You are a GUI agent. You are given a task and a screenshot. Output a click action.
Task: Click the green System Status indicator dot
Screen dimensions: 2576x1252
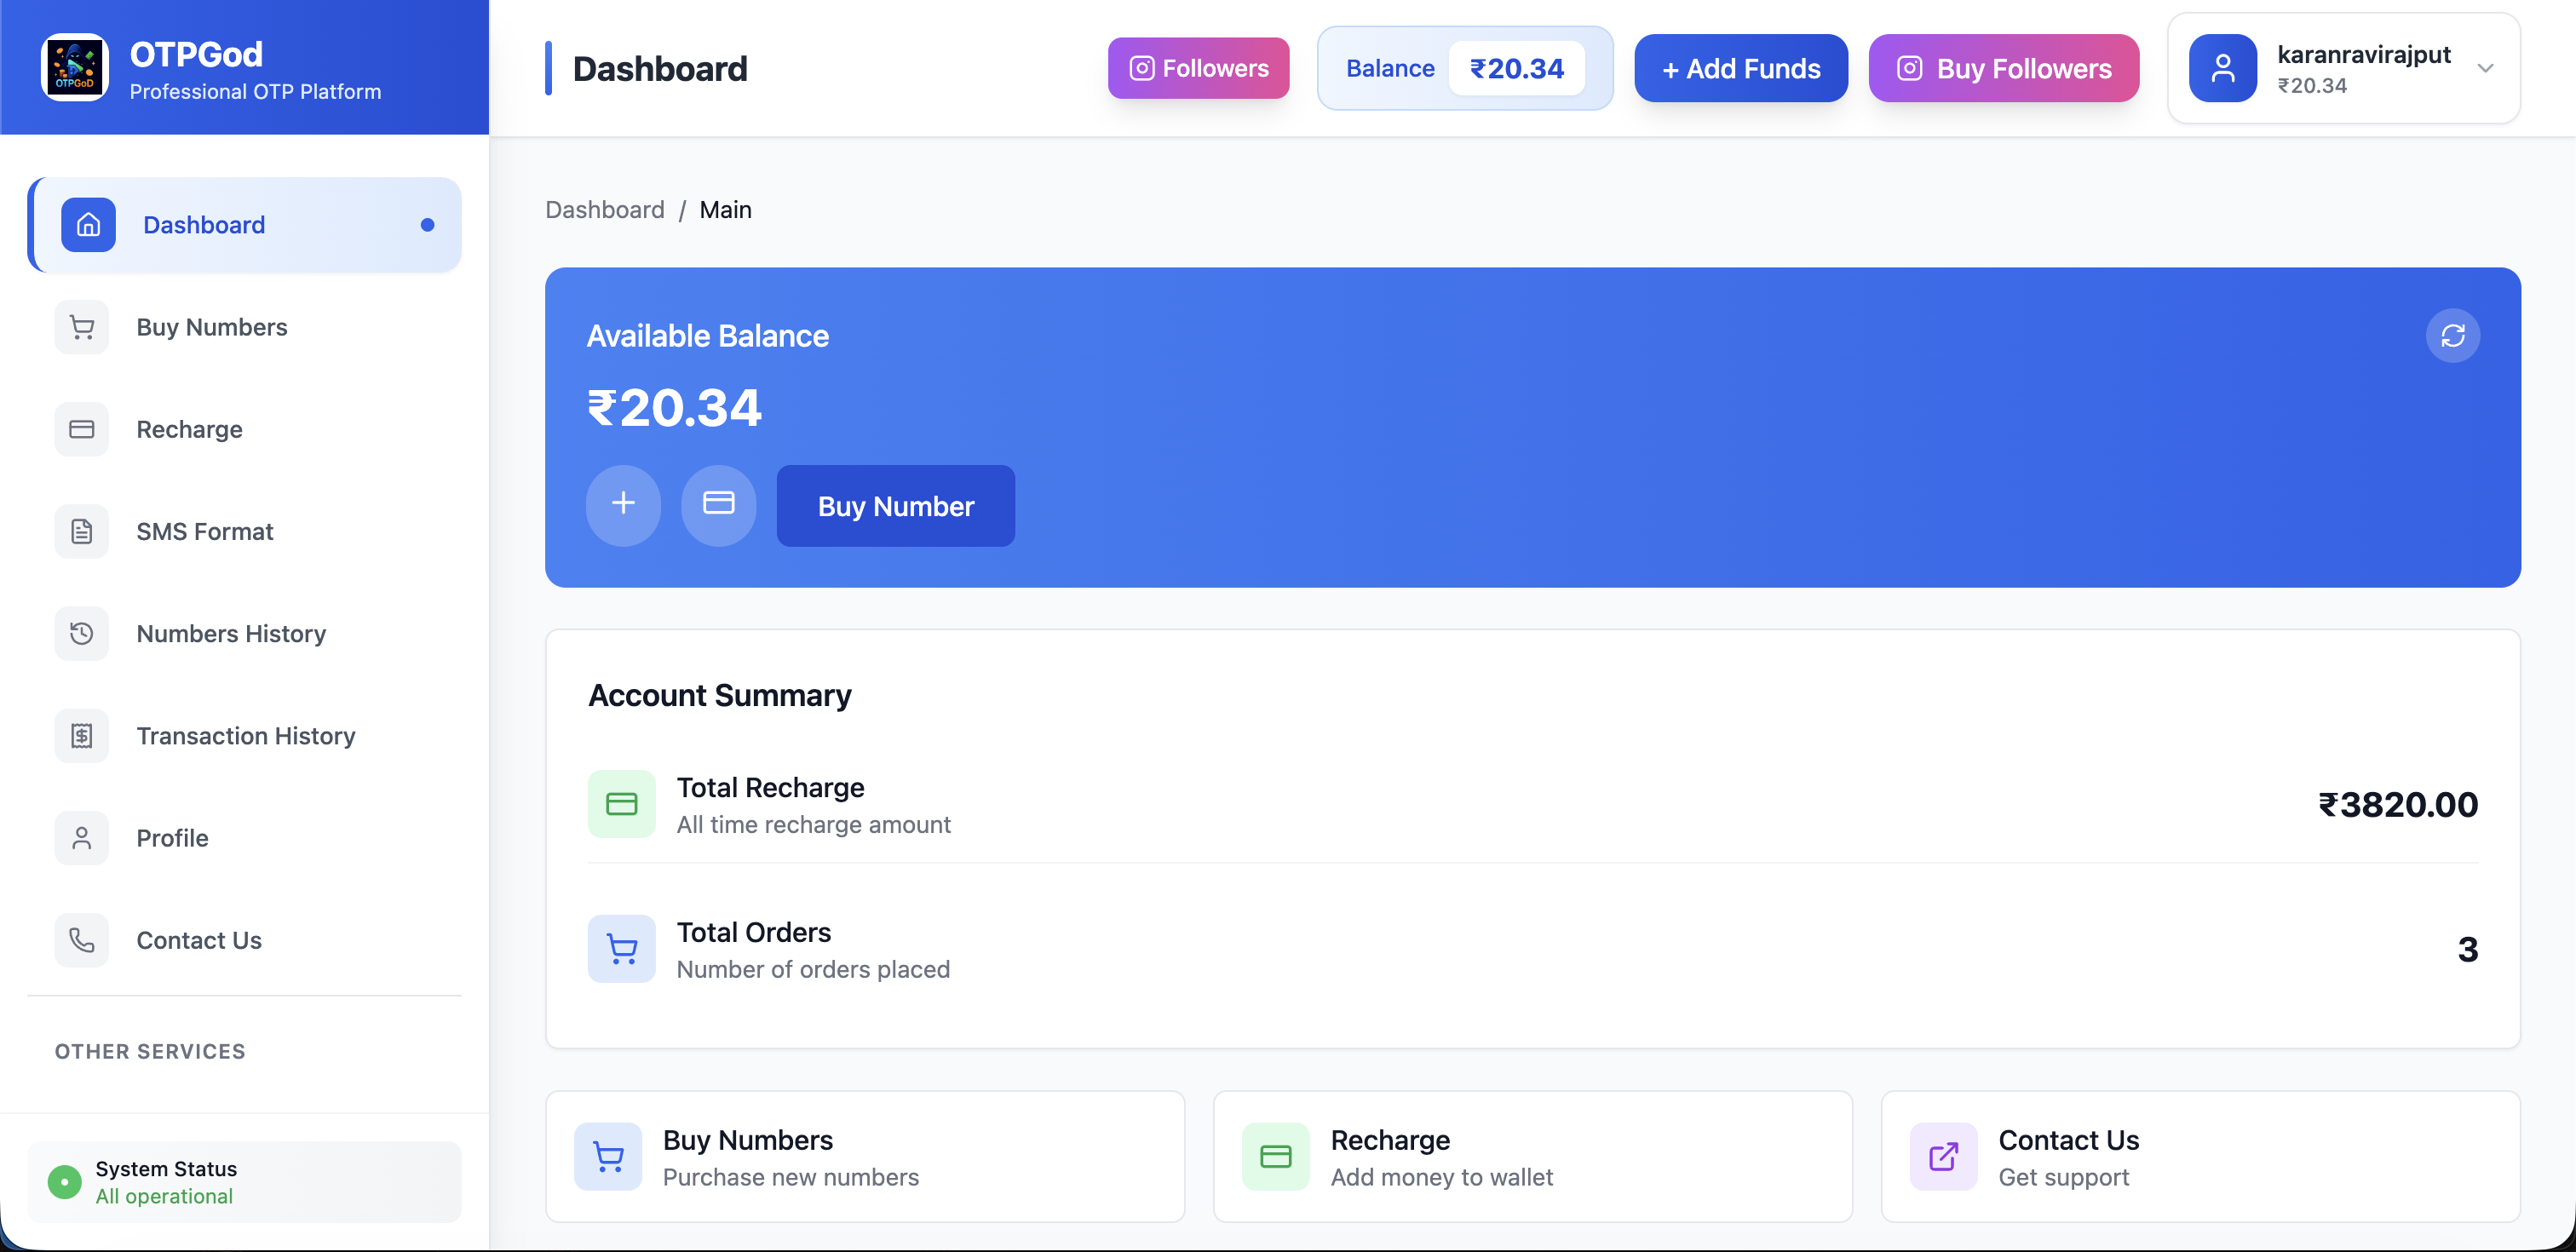(65, 1182)
